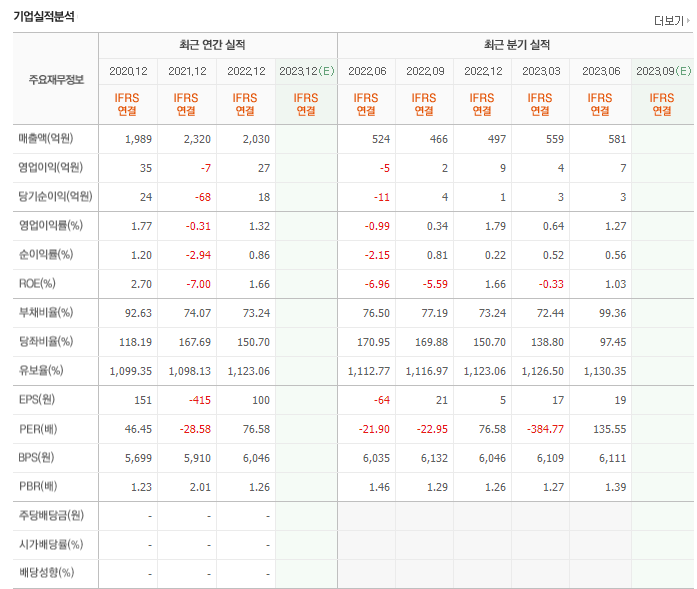697x589 pixels.
Task: Select the 167.69 quick ratio value
Action: pos(195,342)
